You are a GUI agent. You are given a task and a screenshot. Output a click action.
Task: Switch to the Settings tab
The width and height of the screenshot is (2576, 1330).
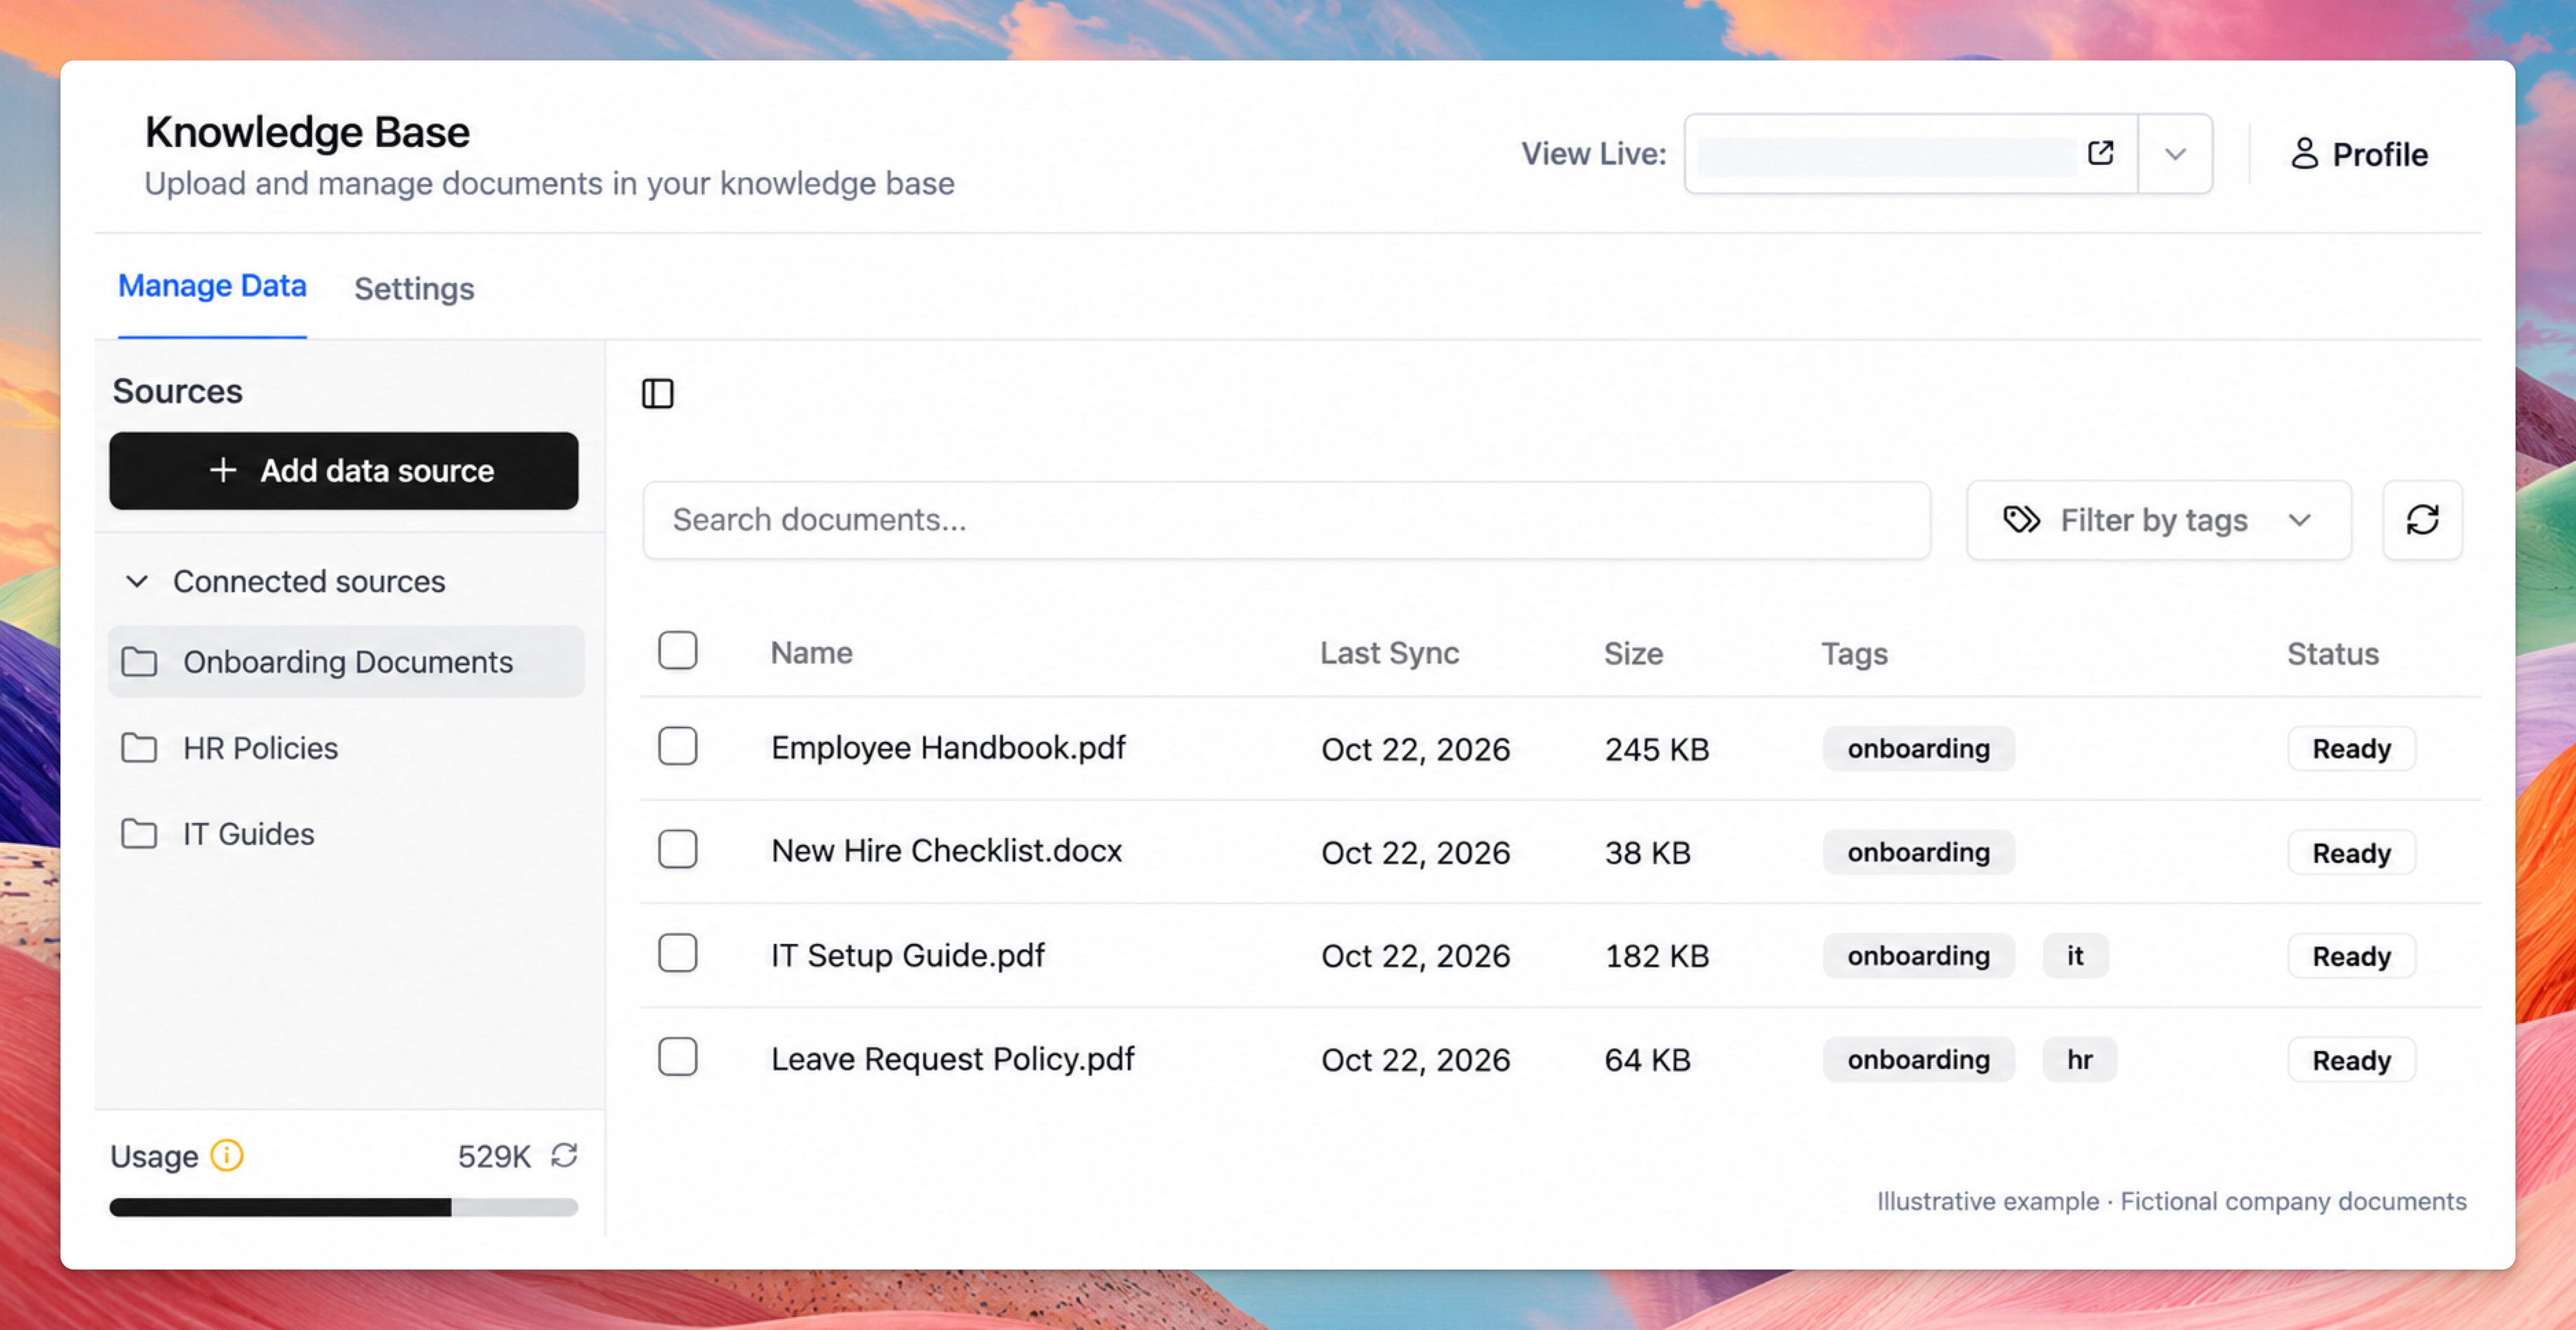(414, 289)
